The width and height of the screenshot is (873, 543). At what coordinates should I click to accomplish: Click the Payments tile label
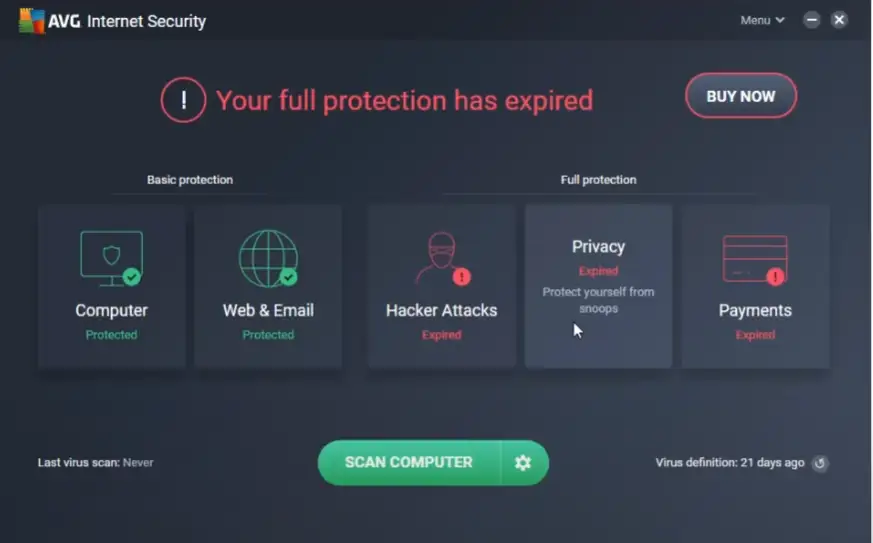pos(755,310)
